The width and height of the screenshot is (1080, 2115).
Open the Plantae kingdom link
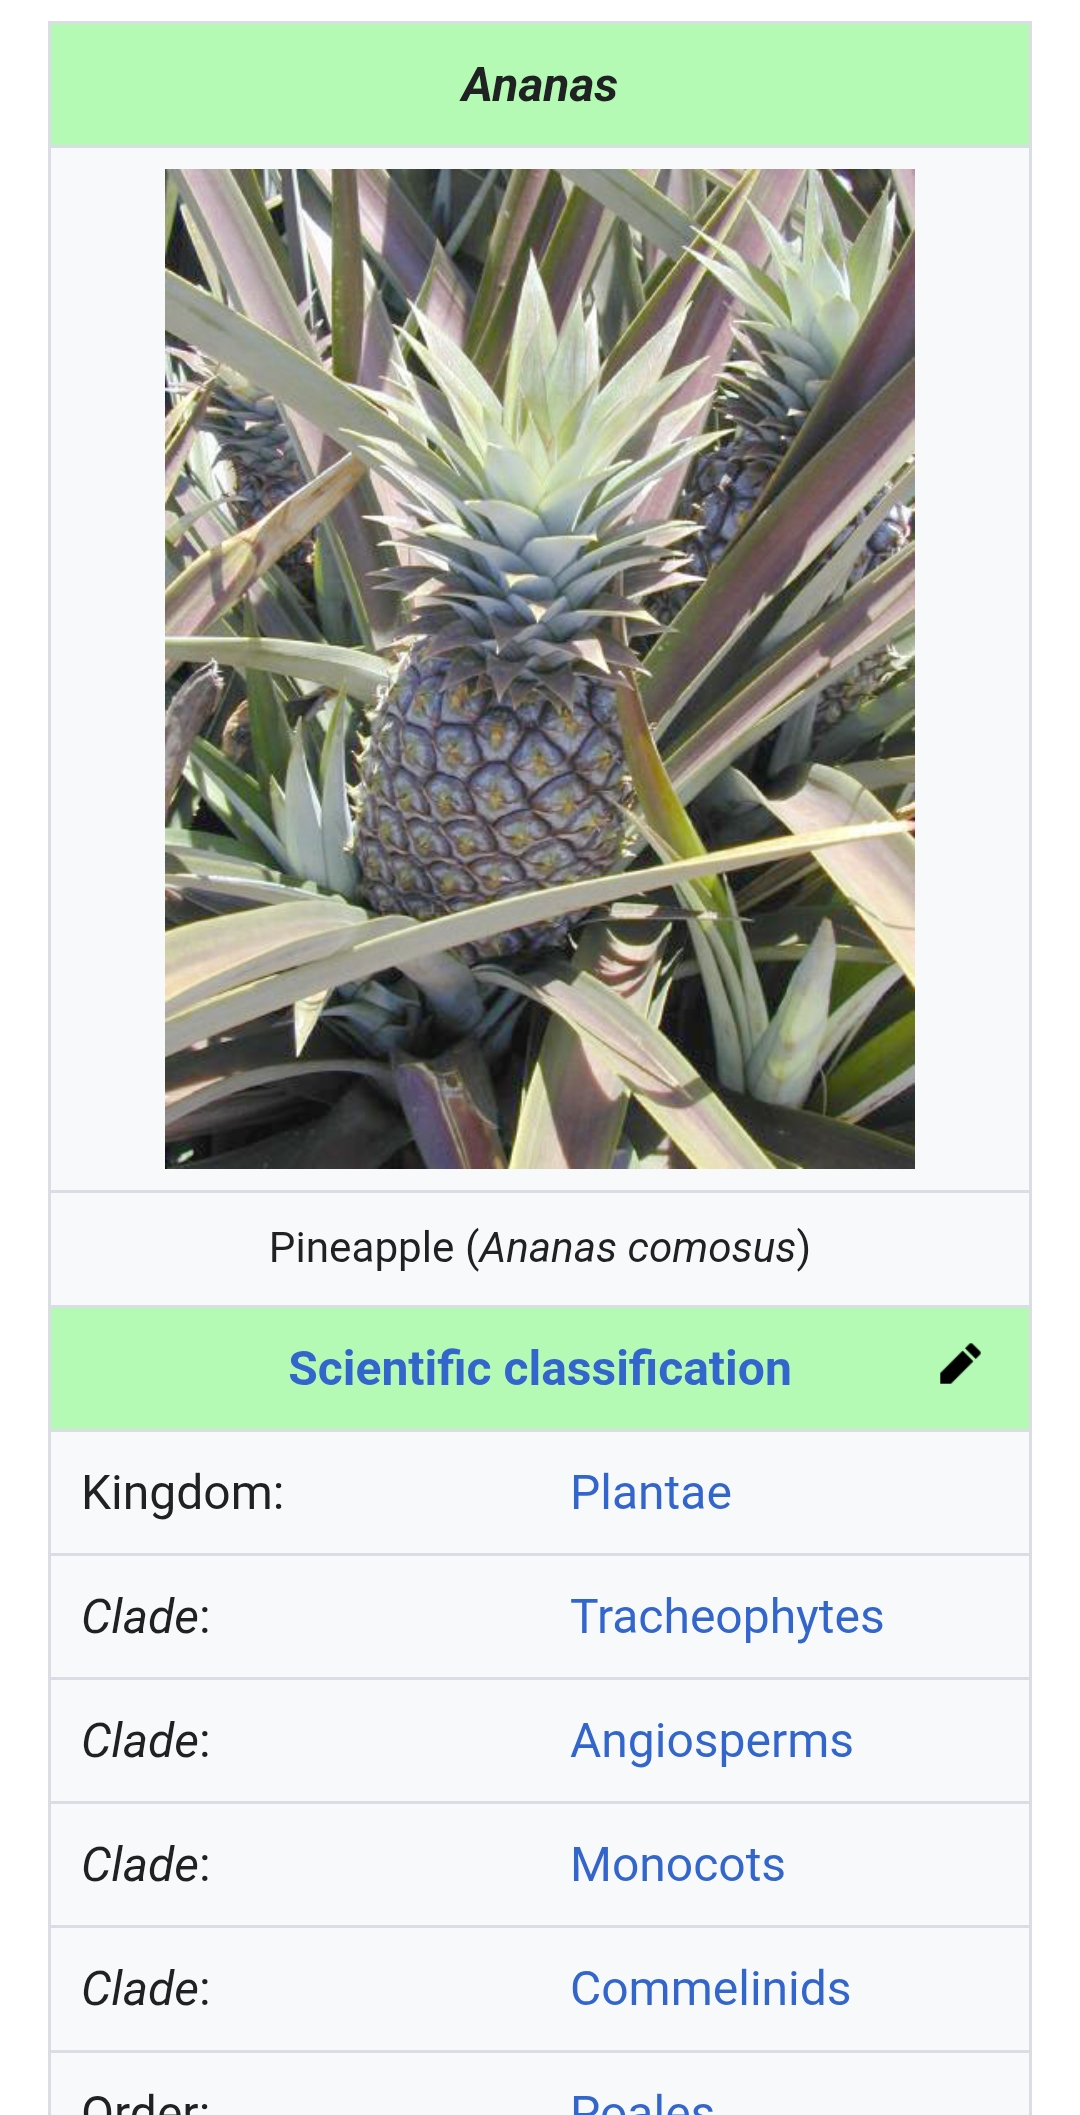[650, 1493]
